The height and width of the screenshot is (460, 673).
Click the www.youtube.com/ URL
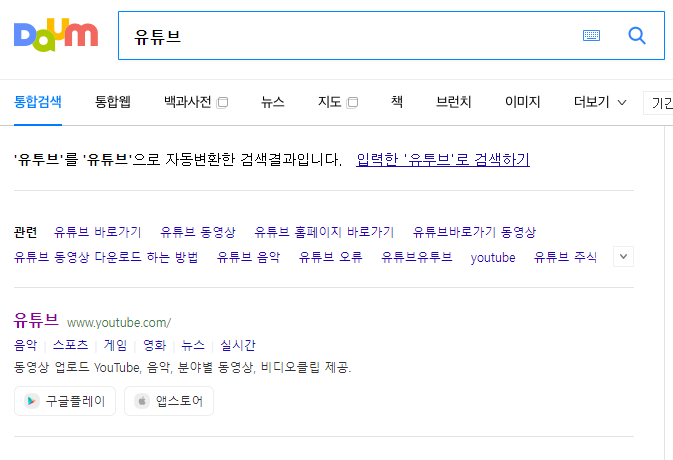pos(119,323)
